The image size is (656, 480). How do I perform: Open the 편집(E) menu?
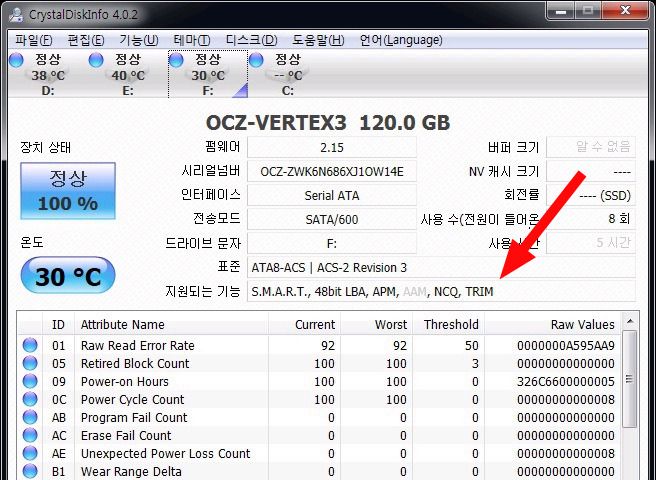[x=86, y=40]
